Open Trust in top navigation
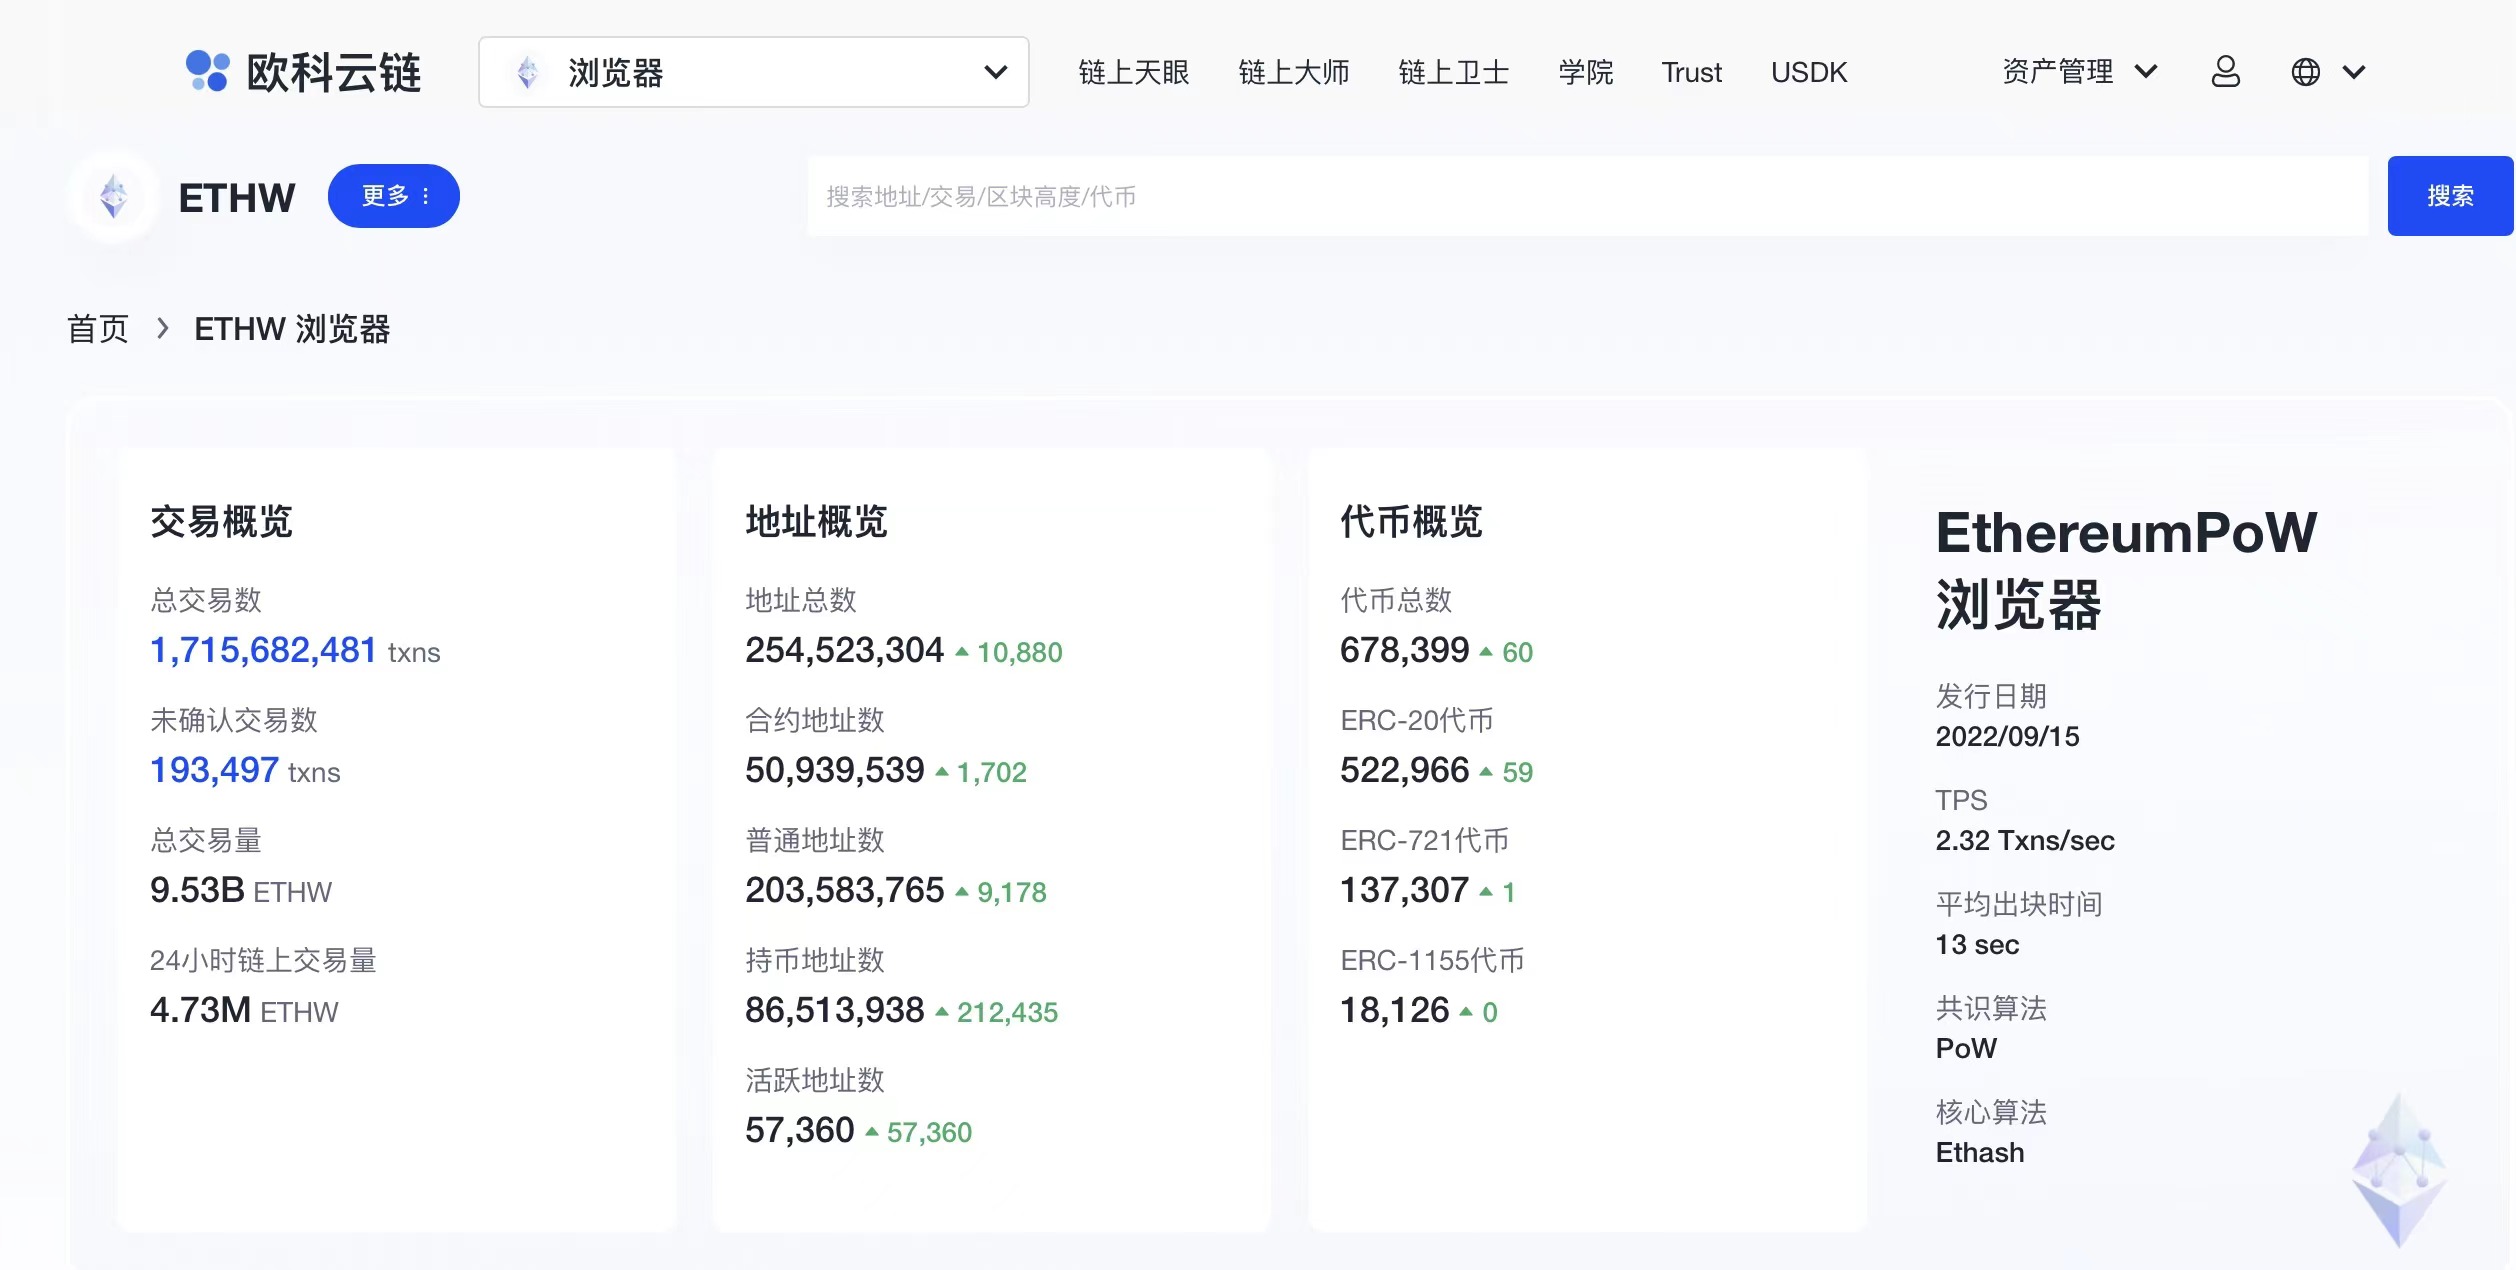This screenshot has height=1270, width=2516. (1691, 72)
